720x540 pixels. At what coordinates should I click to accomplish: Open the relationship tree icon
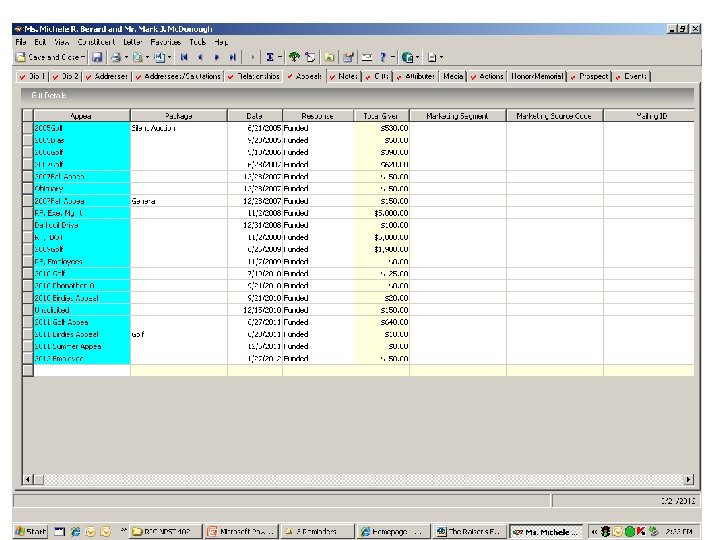click(294, 57)
